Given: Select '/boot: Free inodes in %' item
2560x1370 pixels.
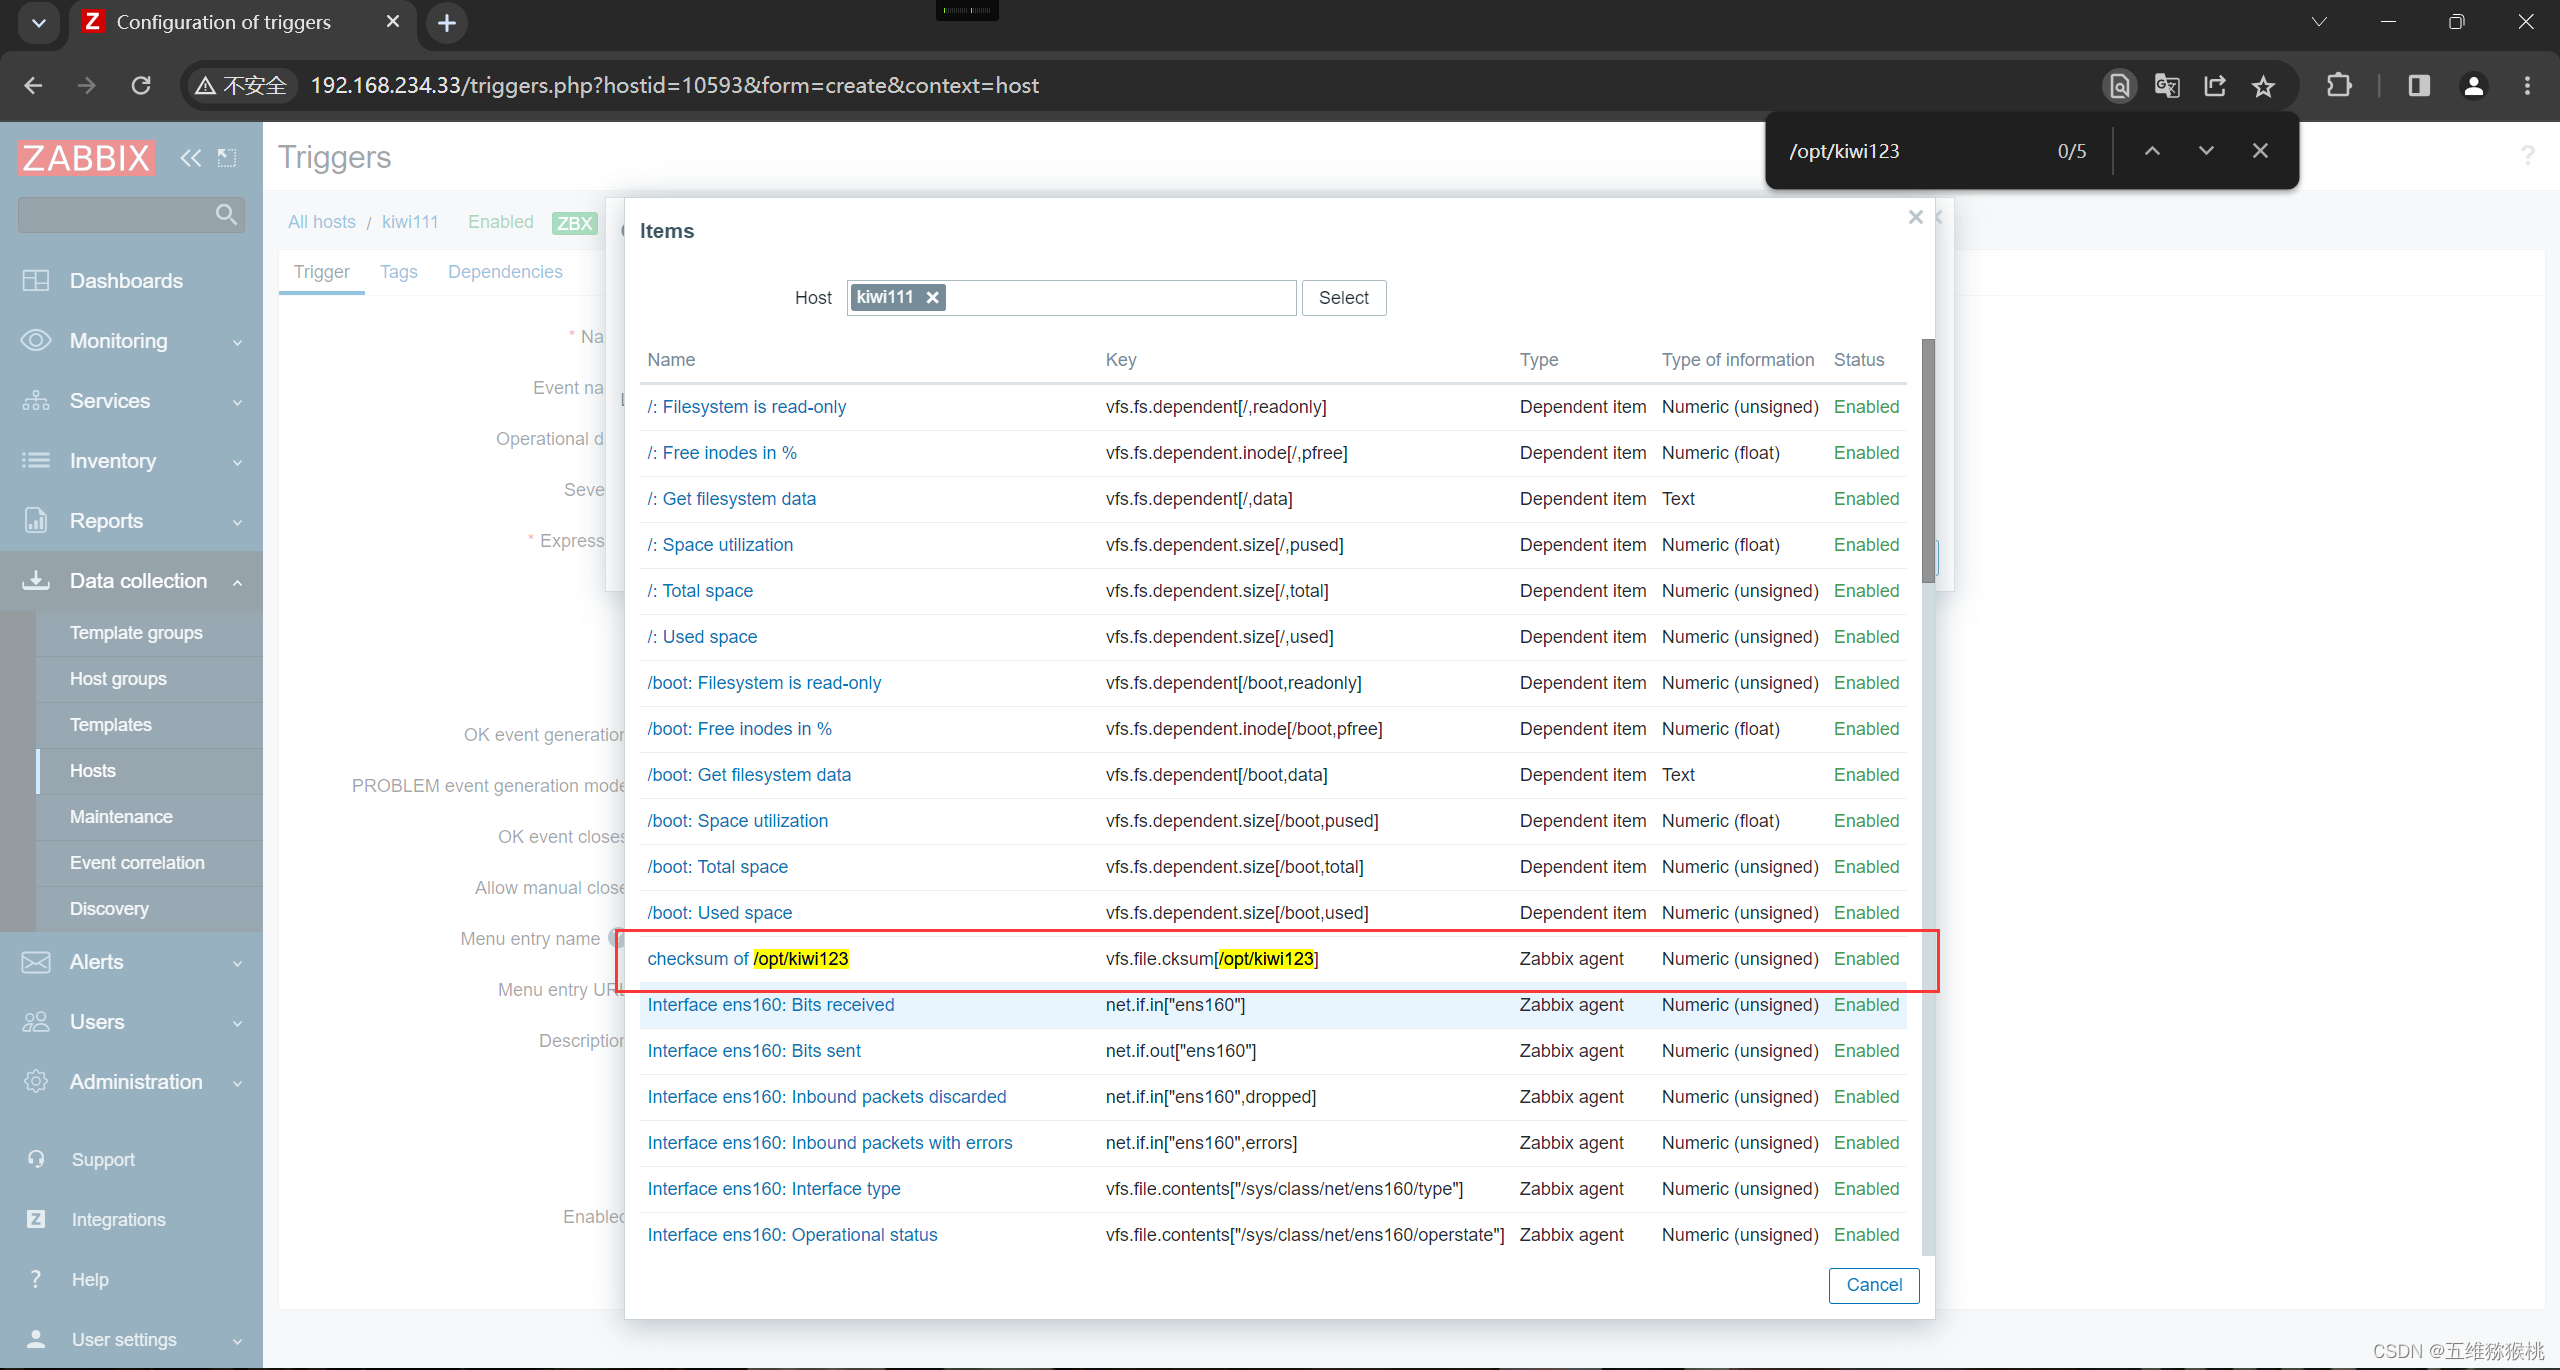Looking at the screenshot, I should click(x=740, y=729).
